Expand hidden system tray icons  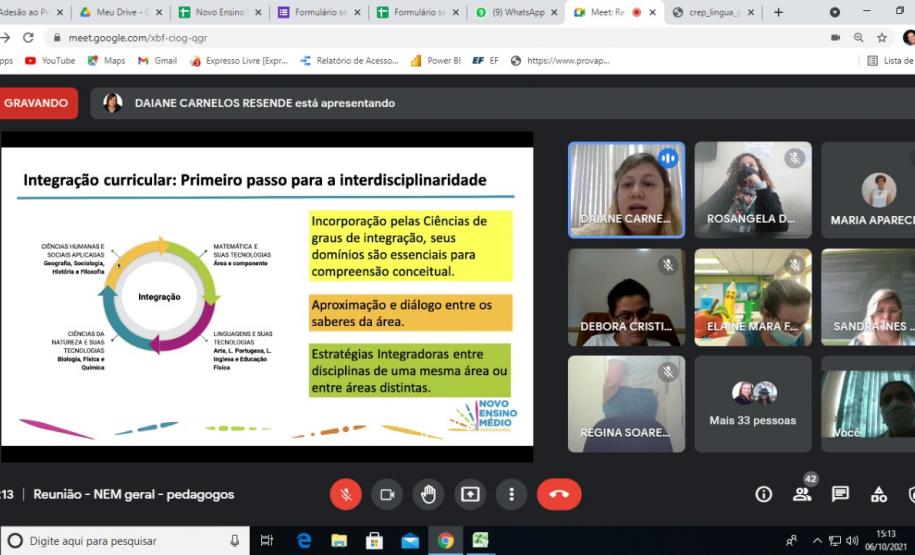coord(818,541)
